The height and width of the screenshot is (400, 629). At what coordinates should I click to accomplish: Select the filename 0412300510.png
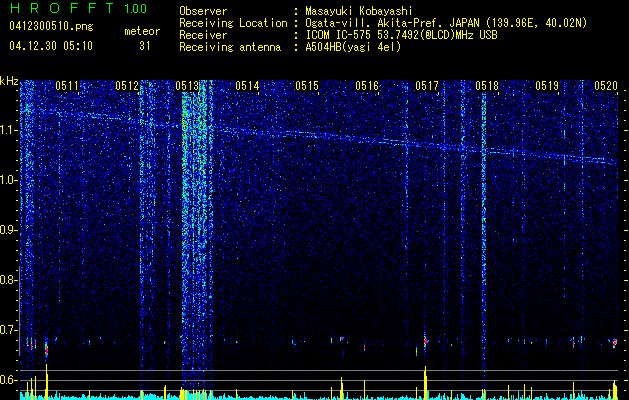point(51,26)
